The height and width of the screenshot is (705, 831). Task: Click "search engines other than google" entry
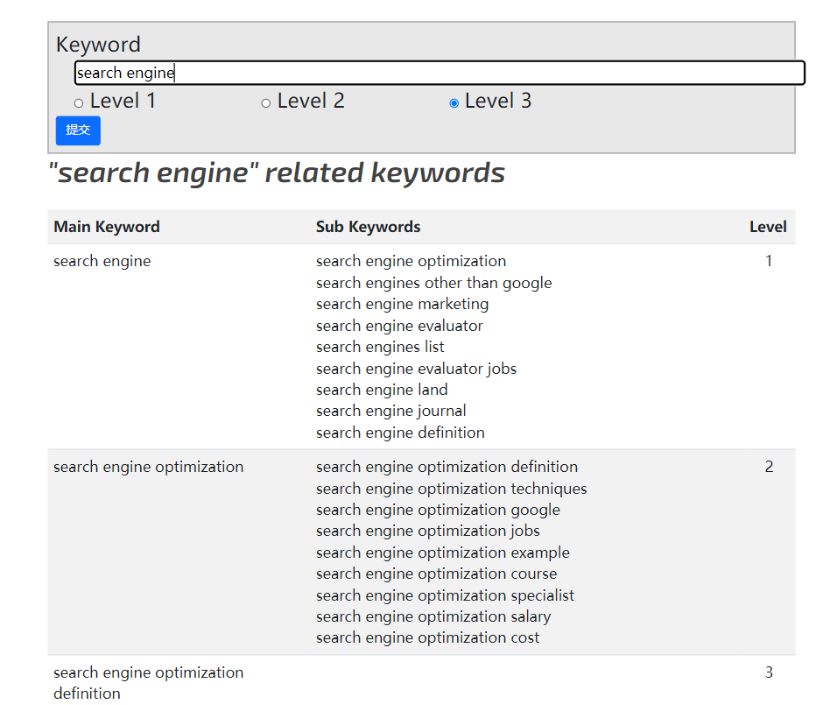434,283
